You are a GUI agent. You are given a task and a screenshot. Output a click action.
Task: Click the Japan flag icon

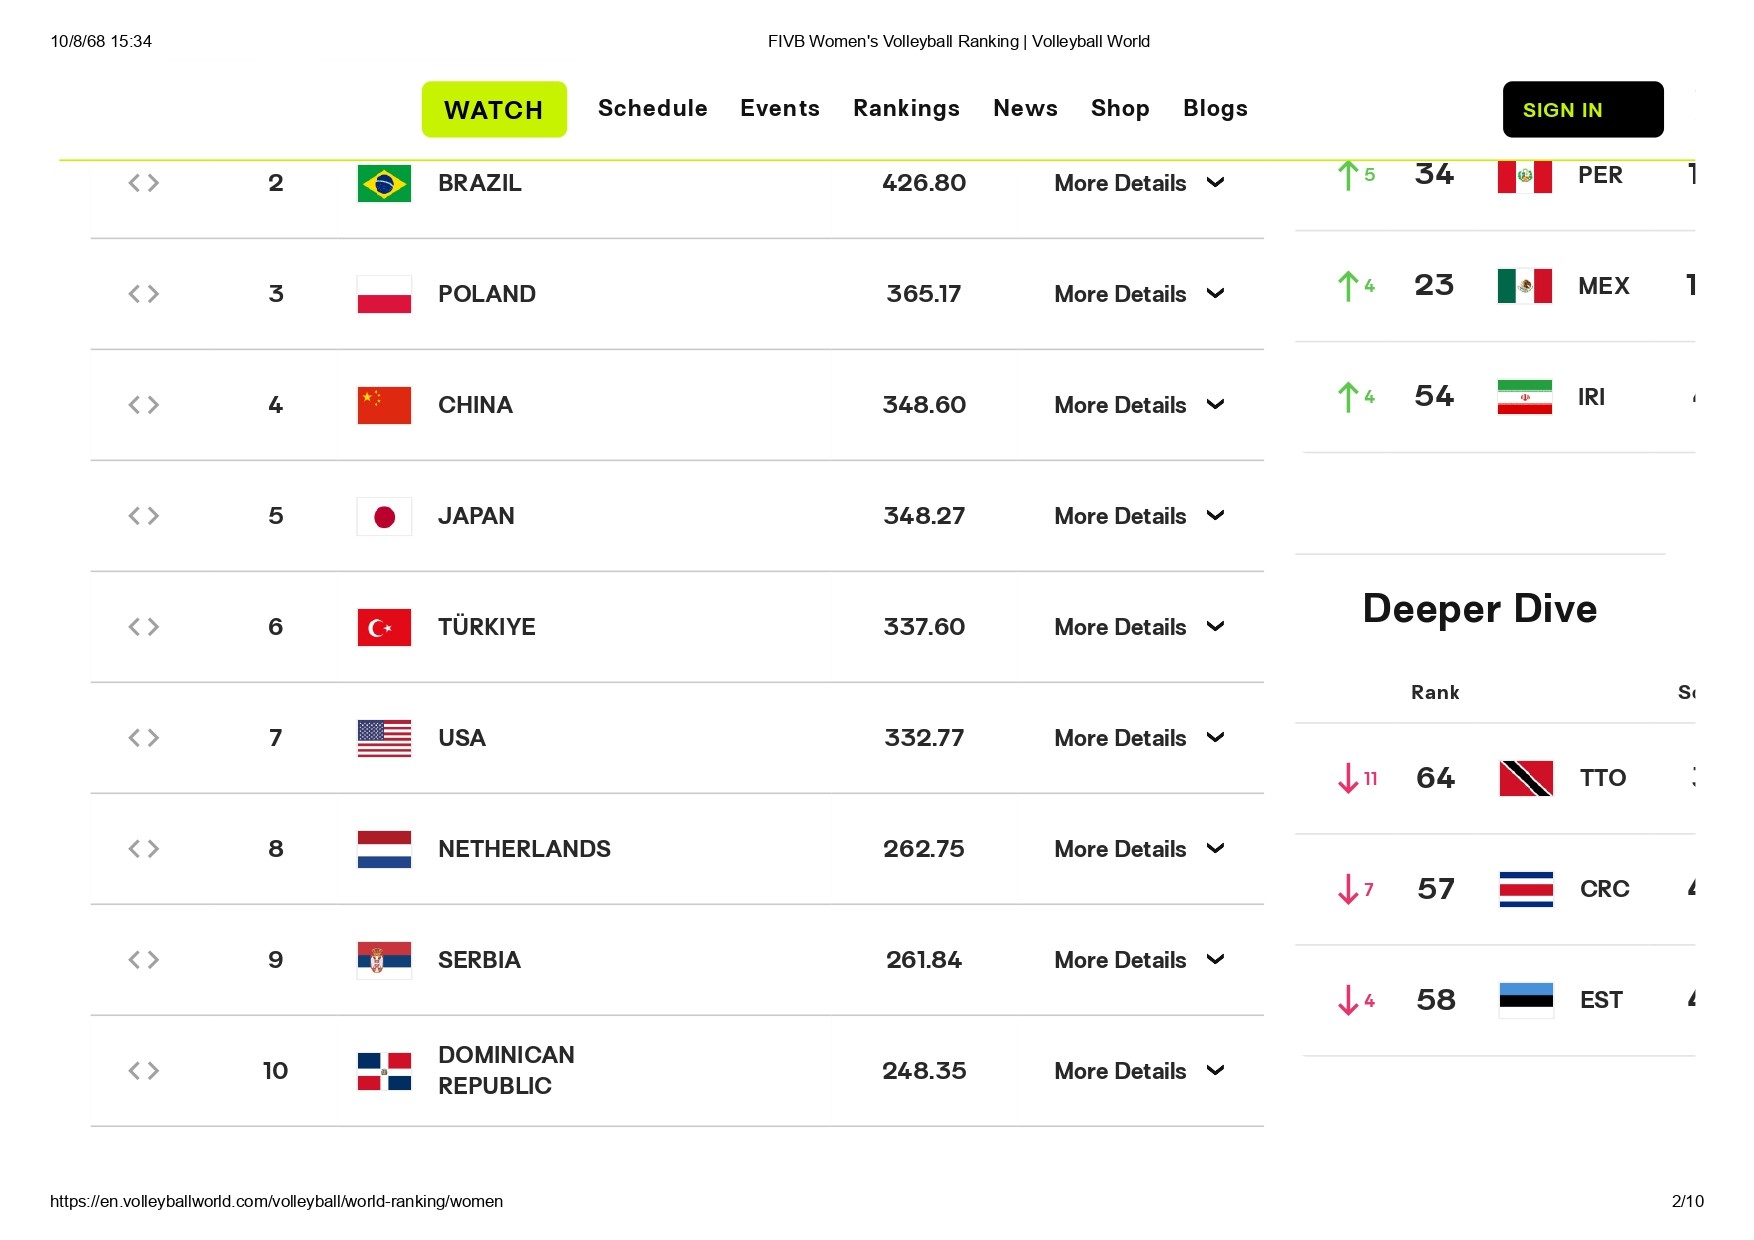click(383, 516)
